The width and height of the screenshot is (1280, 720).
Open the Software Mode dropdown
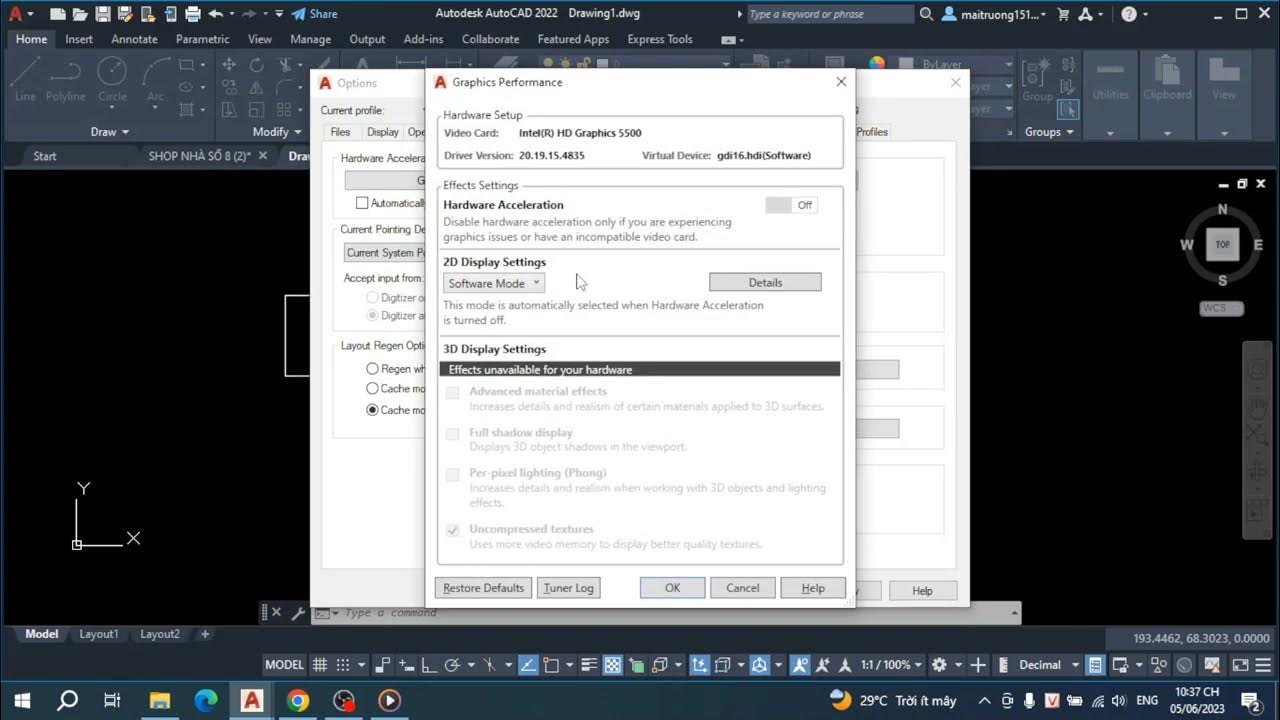click(494, 283)
